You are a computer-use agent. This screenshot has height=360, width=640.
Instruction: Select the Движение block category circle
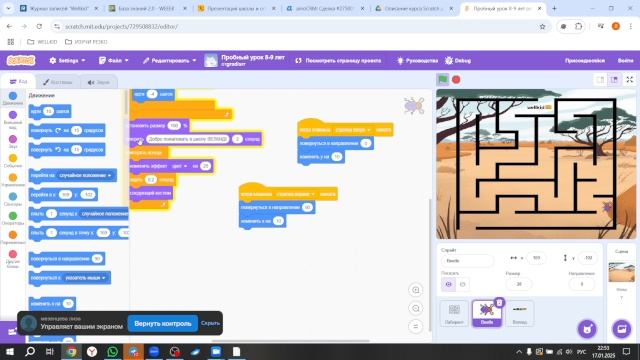(x=13, y=96)
